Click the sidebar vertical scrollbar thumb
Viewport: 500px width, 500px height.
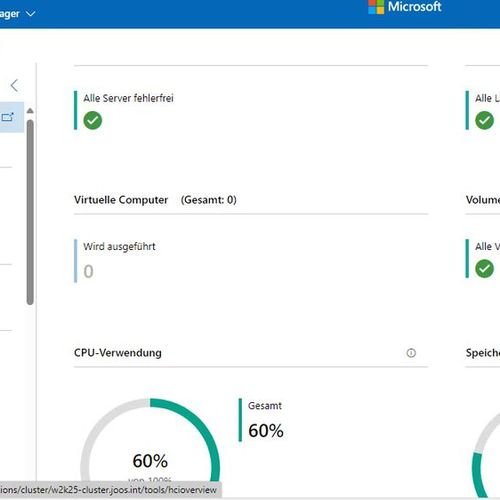point(30,212)
